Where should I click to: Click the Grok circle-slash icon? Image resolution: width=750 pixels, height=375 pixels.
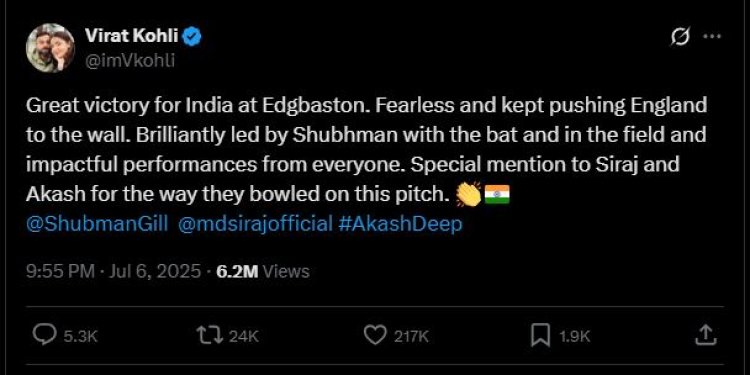tap(680, 37)
